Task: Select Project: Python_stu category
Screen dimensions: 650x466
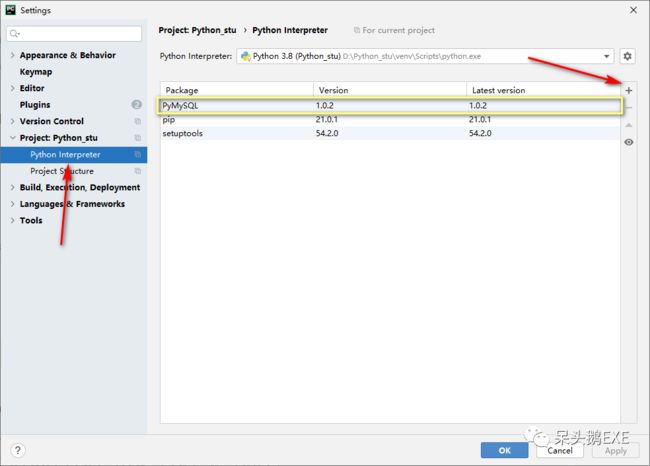Action: [x=59, y=138]
